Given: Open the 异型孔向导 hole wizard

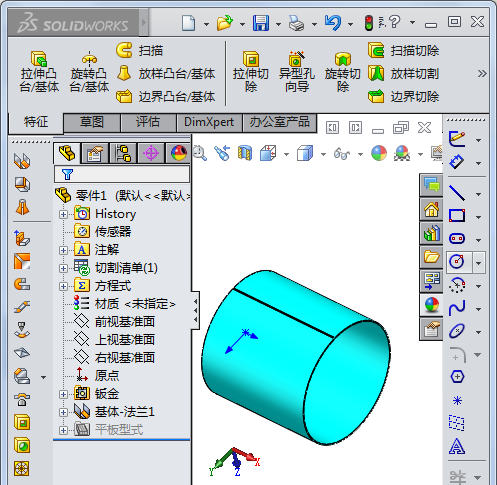Looking at the screenshot, I should click(x=297, y=72).
